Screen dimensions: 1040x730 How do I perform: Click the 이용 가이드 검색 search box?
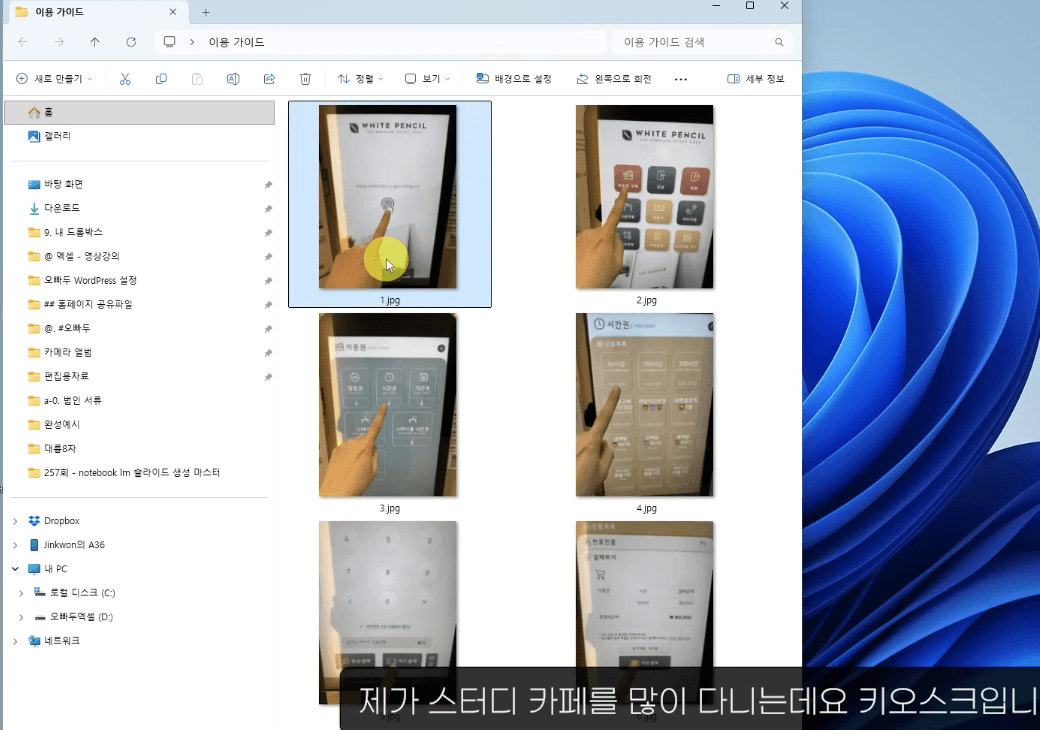point(700,42)
